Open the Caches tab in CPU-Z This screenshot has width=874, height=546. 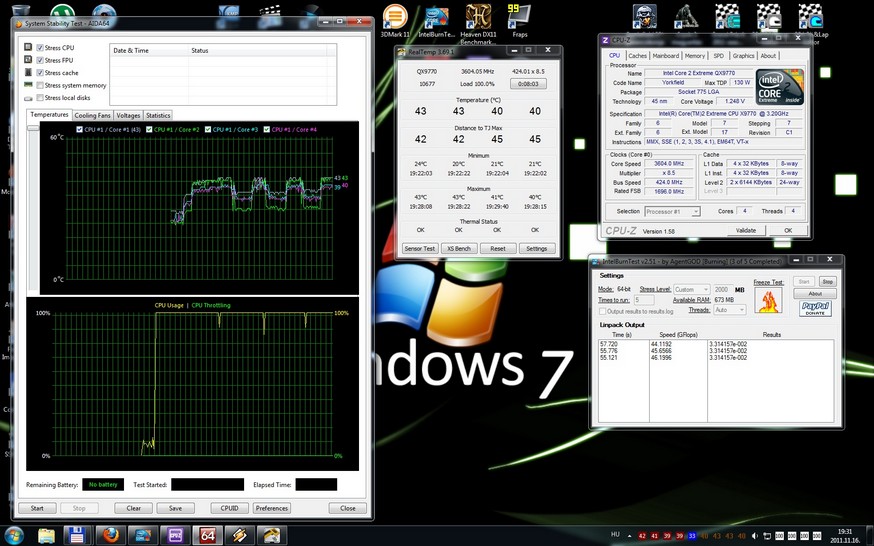(x=638, y=56)
